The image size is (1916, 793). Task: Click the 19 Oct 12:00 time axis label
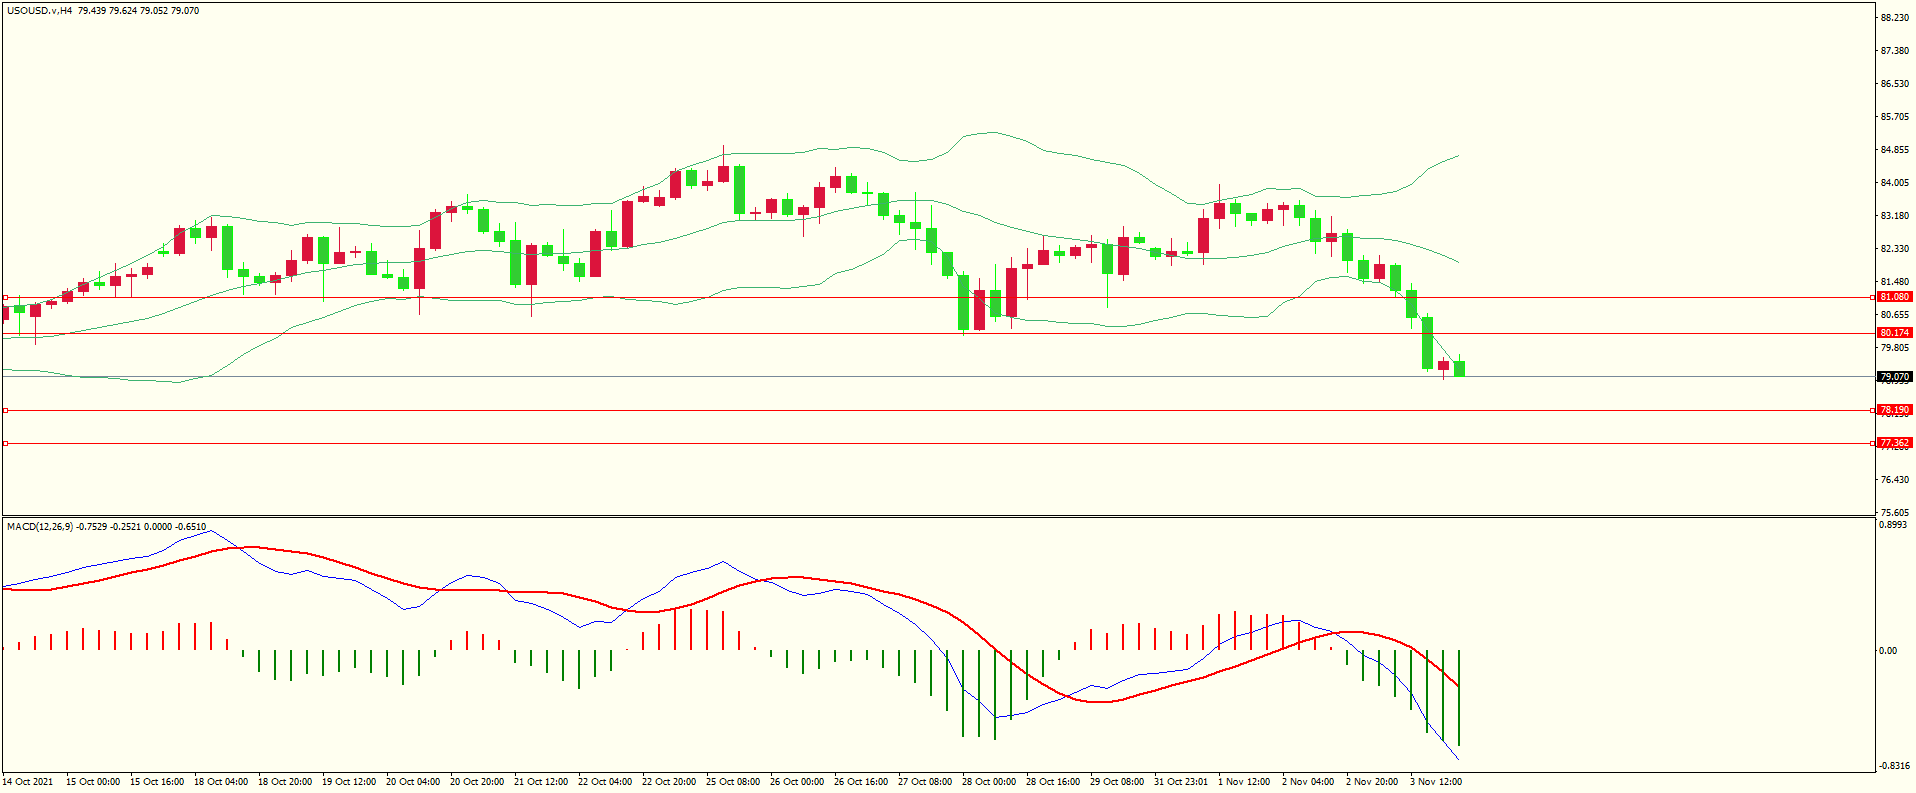pos(349,782)
